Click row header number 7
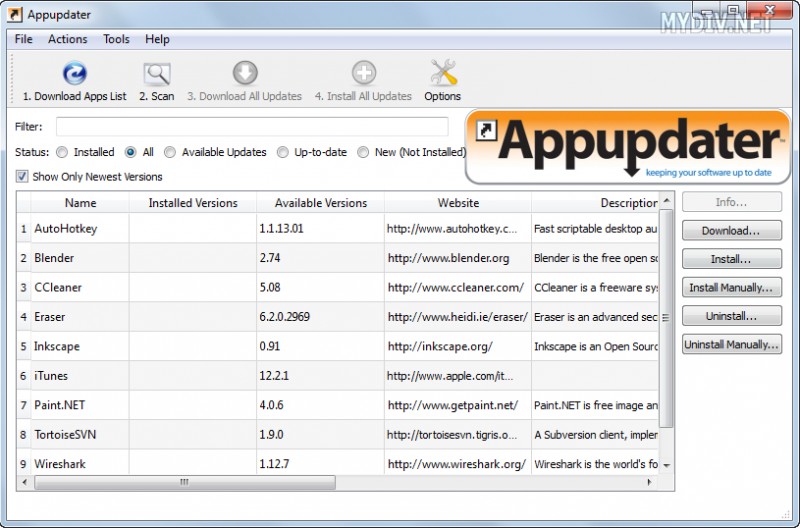Screen dimensions: 800x528 click(23, 405)
